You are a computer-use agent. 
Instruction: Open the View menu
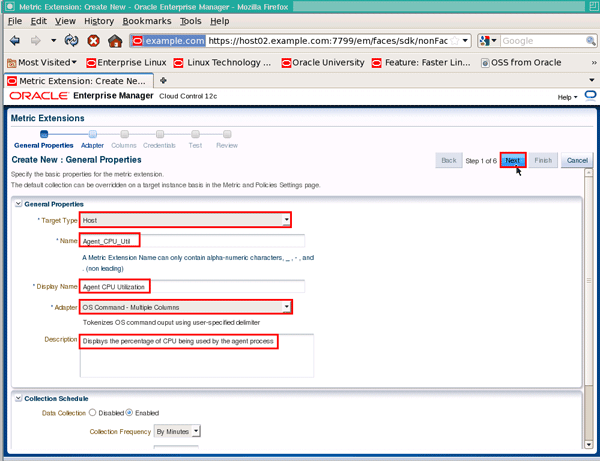point(65,21)
